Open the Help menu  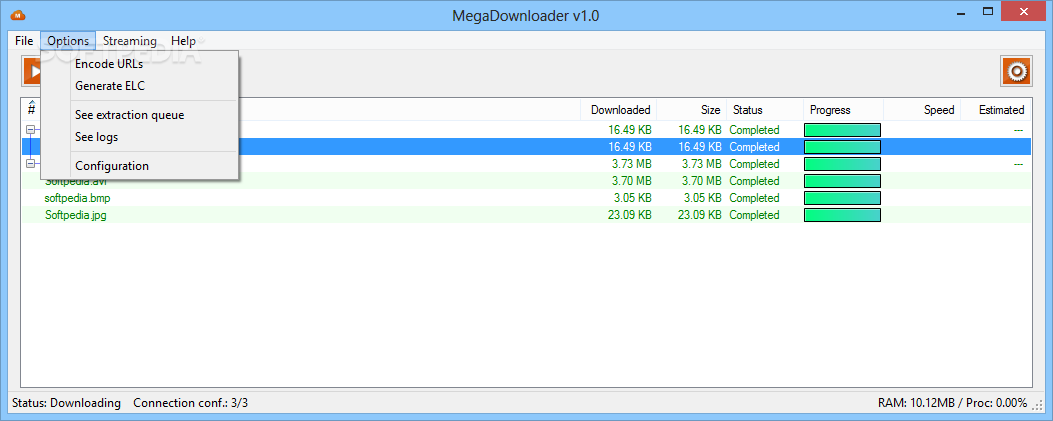(183, 41)
